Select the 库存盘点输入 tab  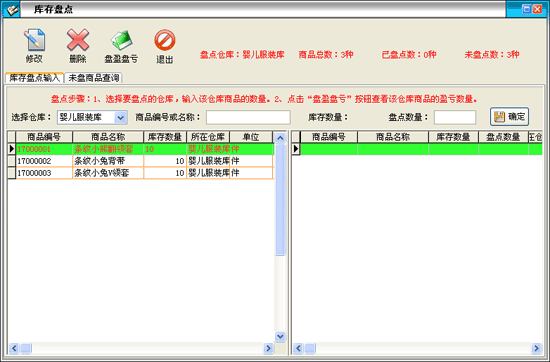[x=34, y=78]
